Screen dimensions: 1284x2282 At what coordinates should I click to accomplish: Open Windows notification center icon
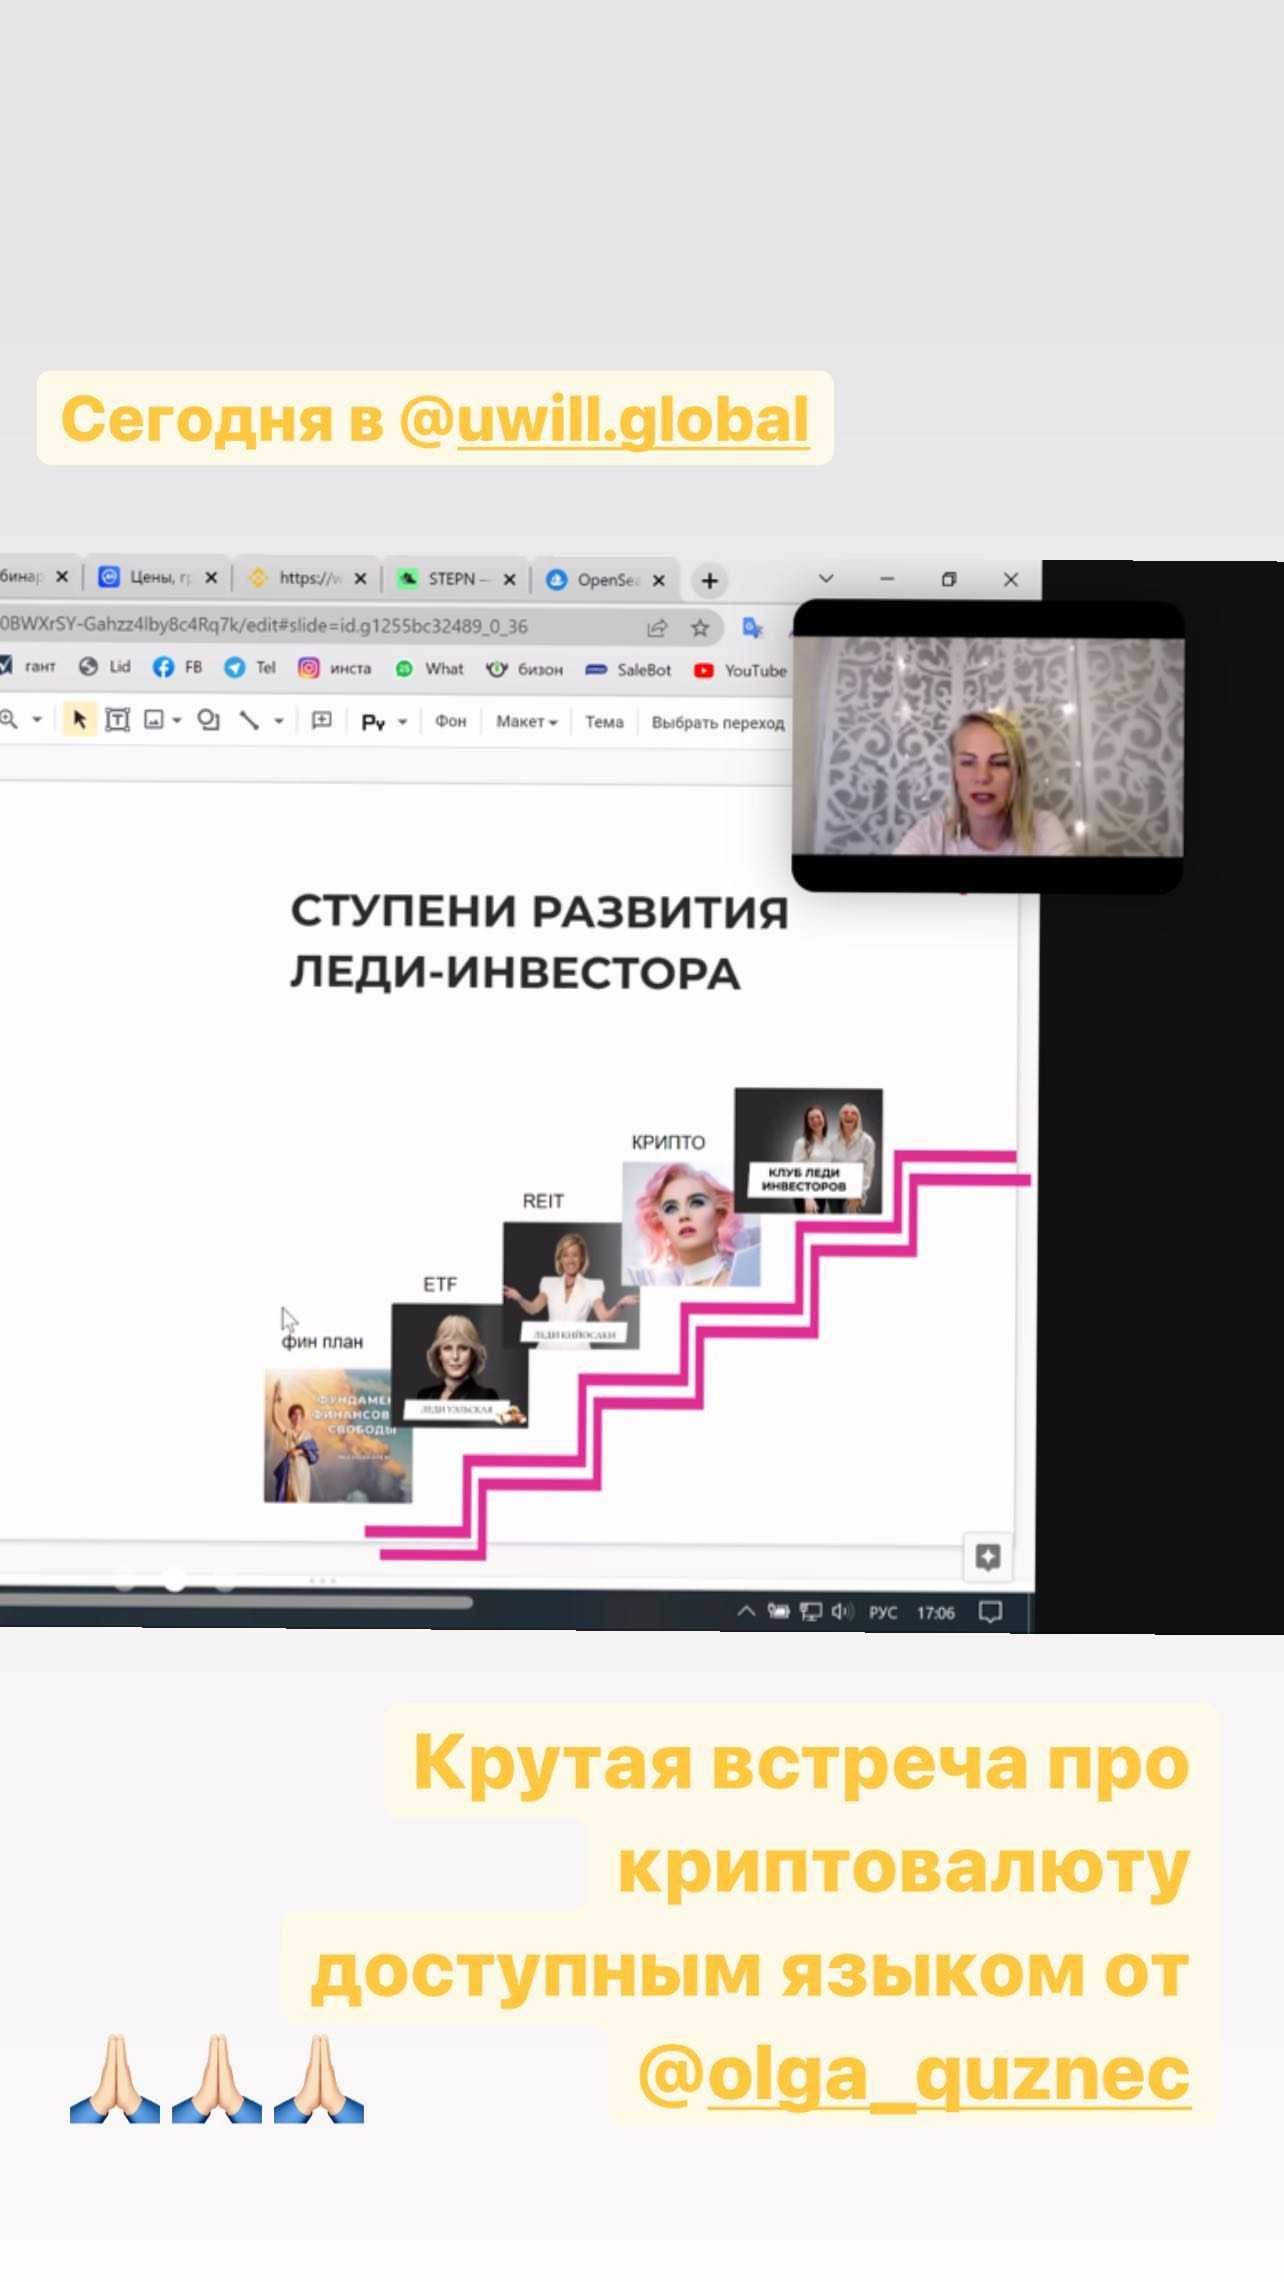(x=990, y=1612)
